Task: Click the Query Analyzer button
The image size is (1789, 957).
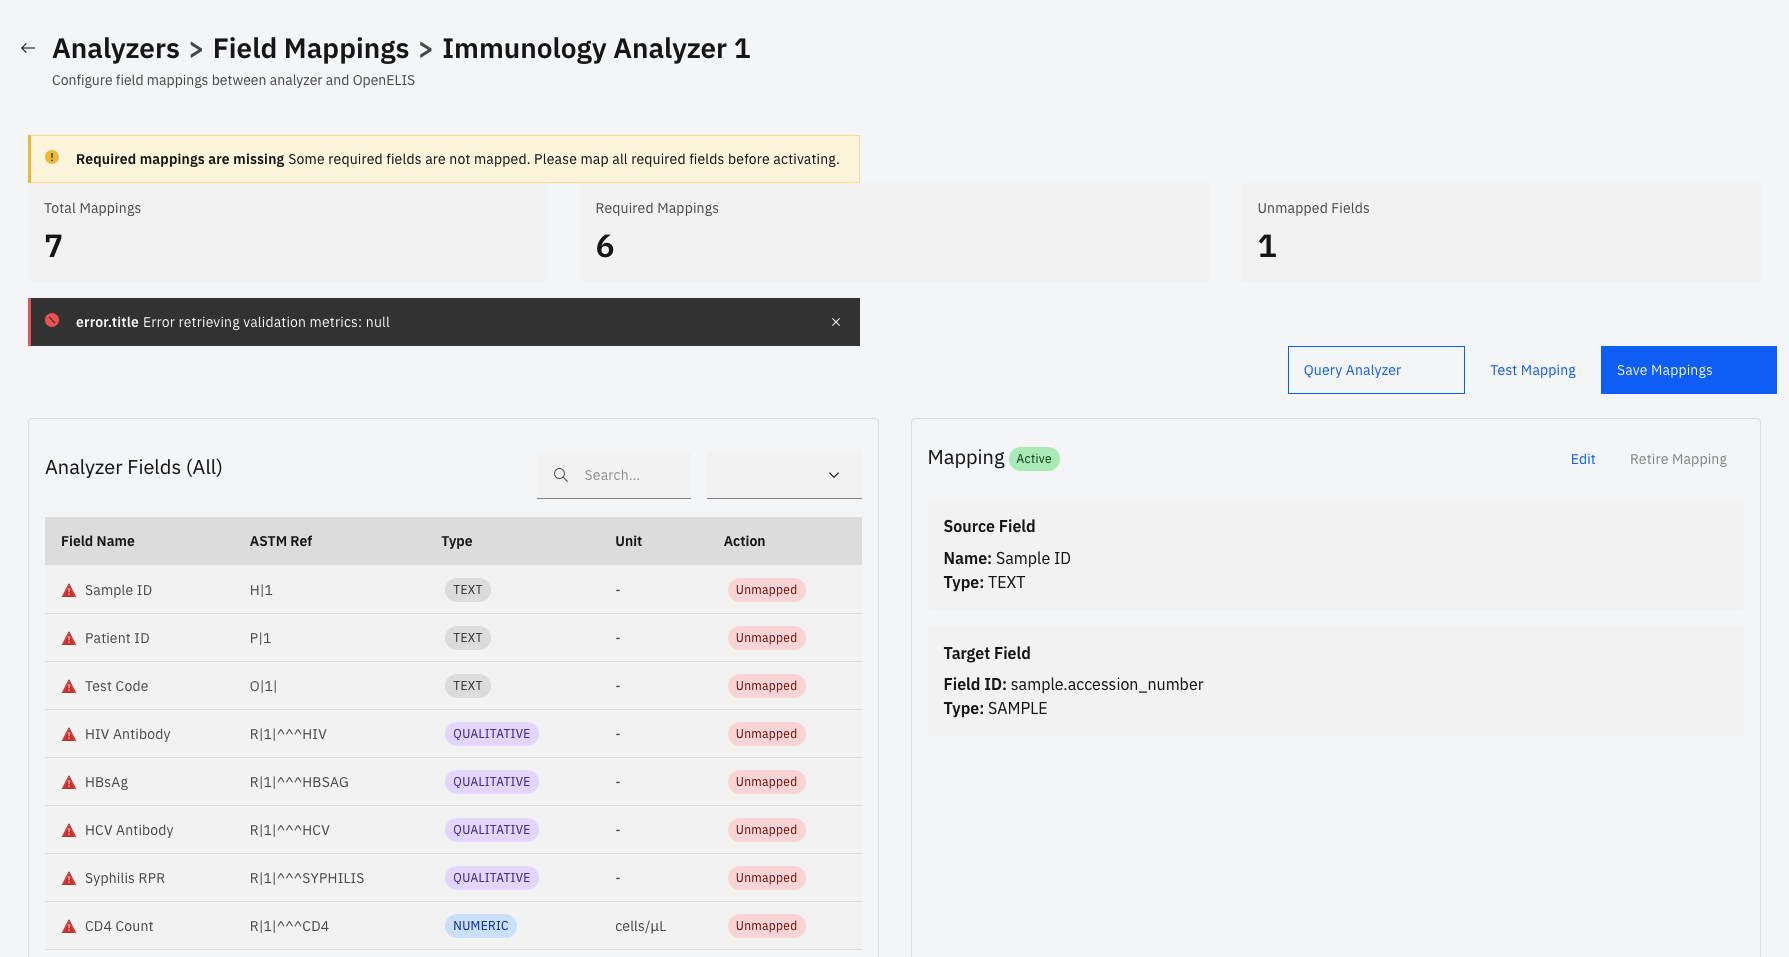Action: click(1376, 370)
